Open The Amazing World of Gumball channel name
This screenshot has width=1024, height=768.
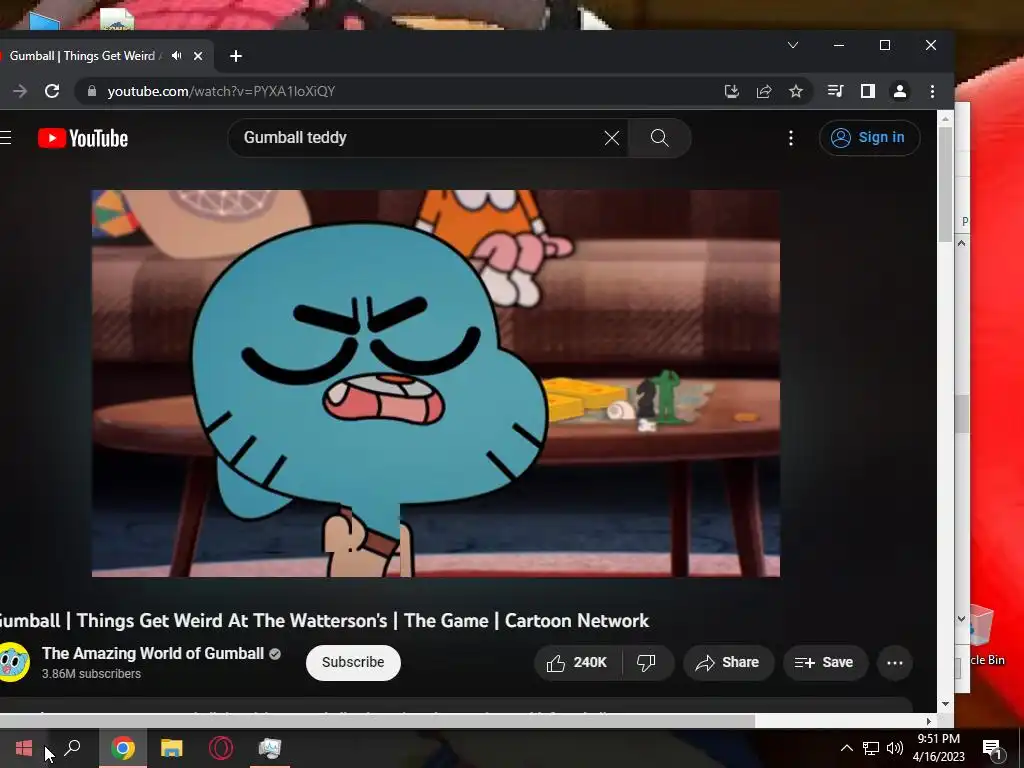153,654
